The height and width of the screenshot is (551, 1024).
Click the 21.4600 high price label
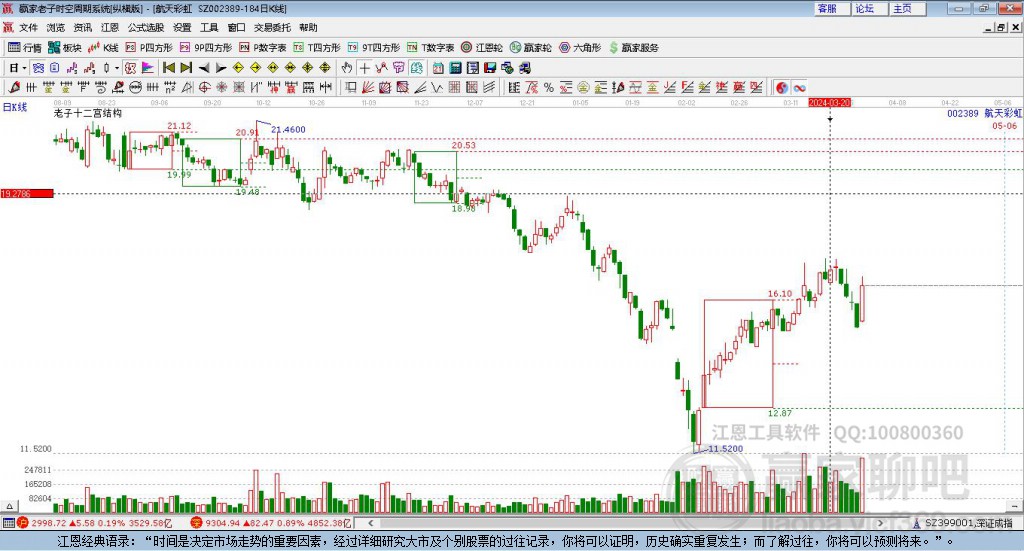click(x=288, y=129)
